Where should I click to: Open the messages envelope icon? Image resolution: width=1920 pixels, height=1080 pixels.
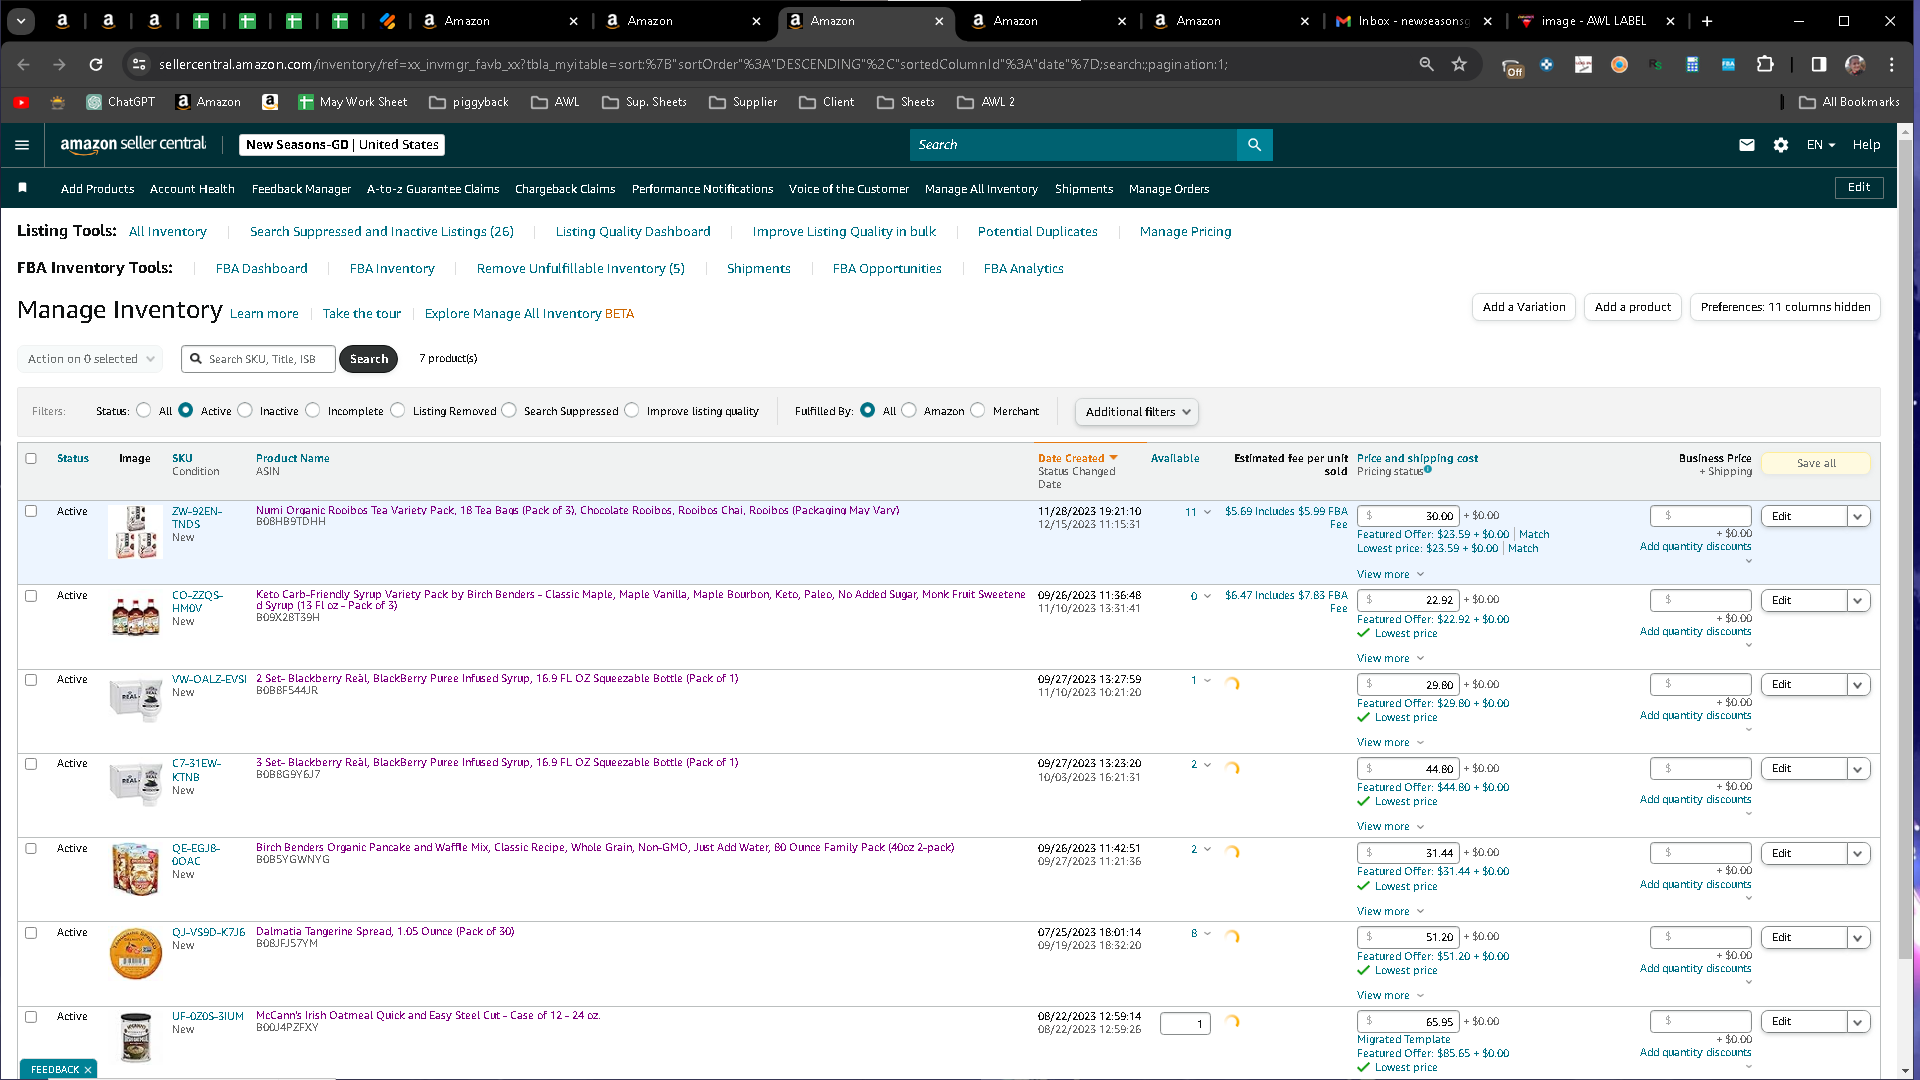pos(1747,145)
